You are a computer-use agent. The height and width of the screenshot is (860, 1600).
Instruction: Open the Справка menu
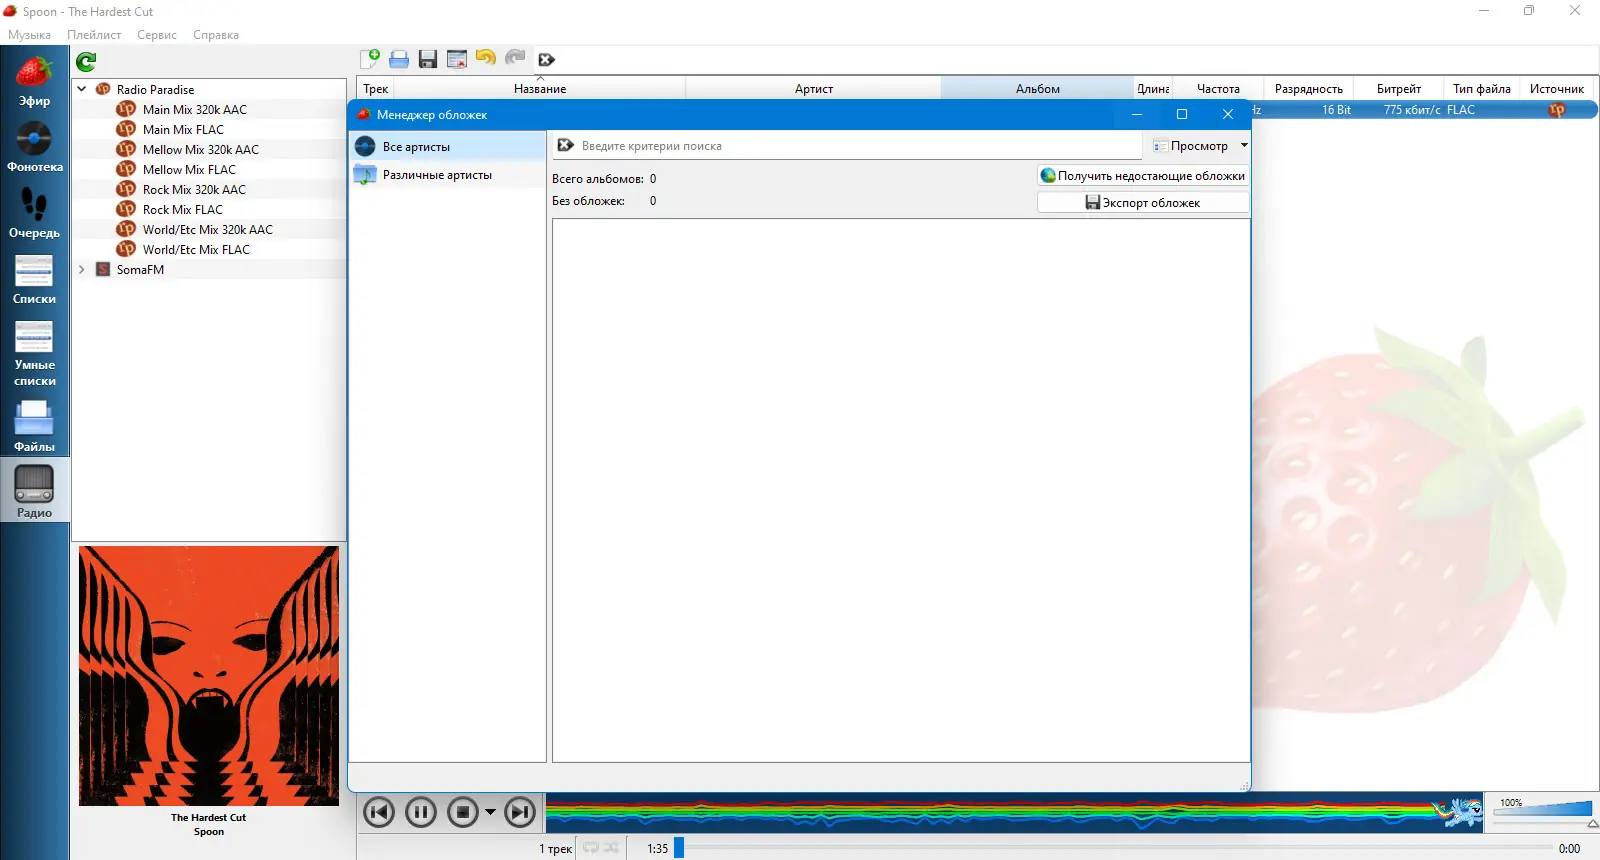216,35
